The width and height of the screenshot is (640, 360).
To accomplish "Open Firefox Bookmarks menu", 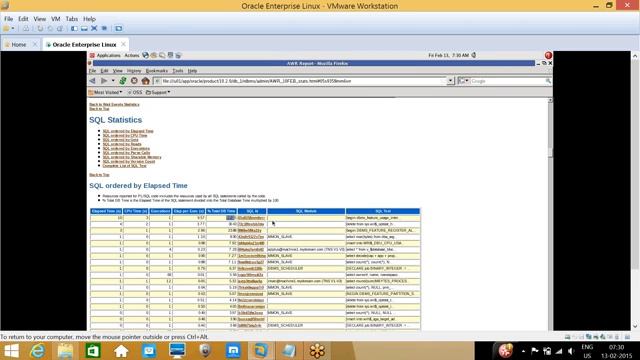I will pyautogui.click(x=157, y=71).
